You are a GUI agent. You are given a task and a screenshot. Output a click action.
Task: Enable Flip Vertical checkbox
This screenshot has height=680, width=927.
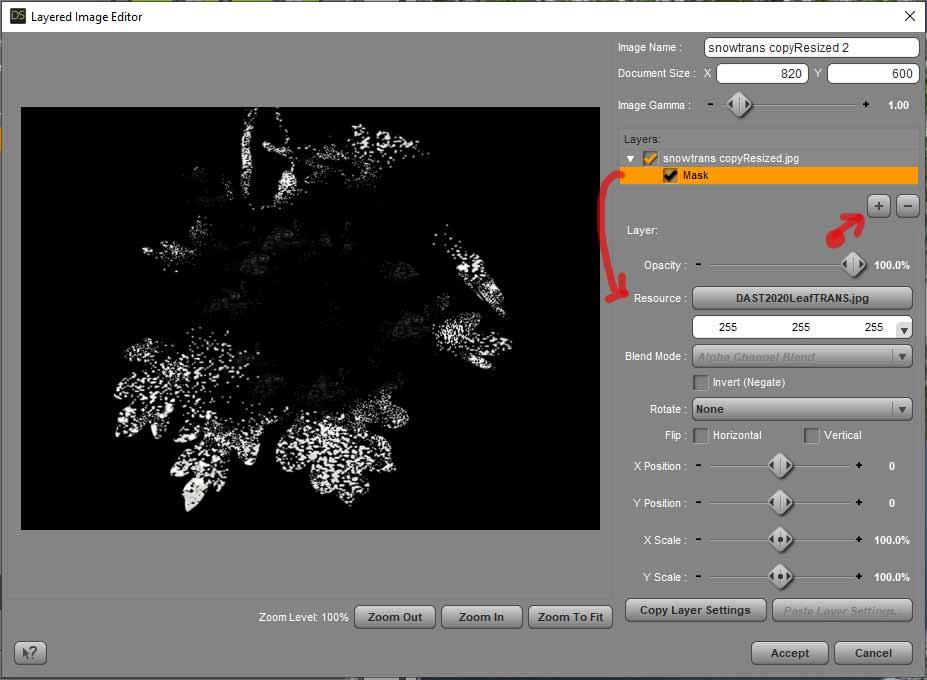(x=811, y=435)
